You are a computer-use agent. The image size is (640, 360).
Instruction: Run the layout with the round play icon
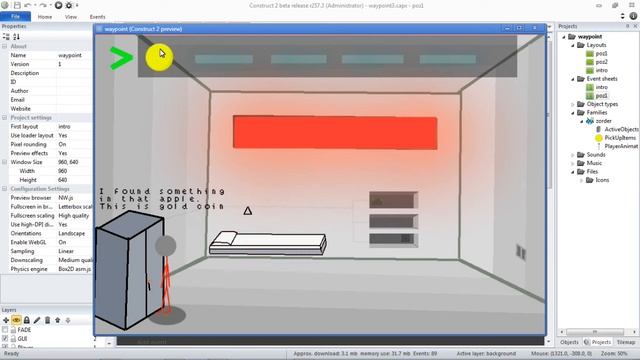click(x=58, y=5)
